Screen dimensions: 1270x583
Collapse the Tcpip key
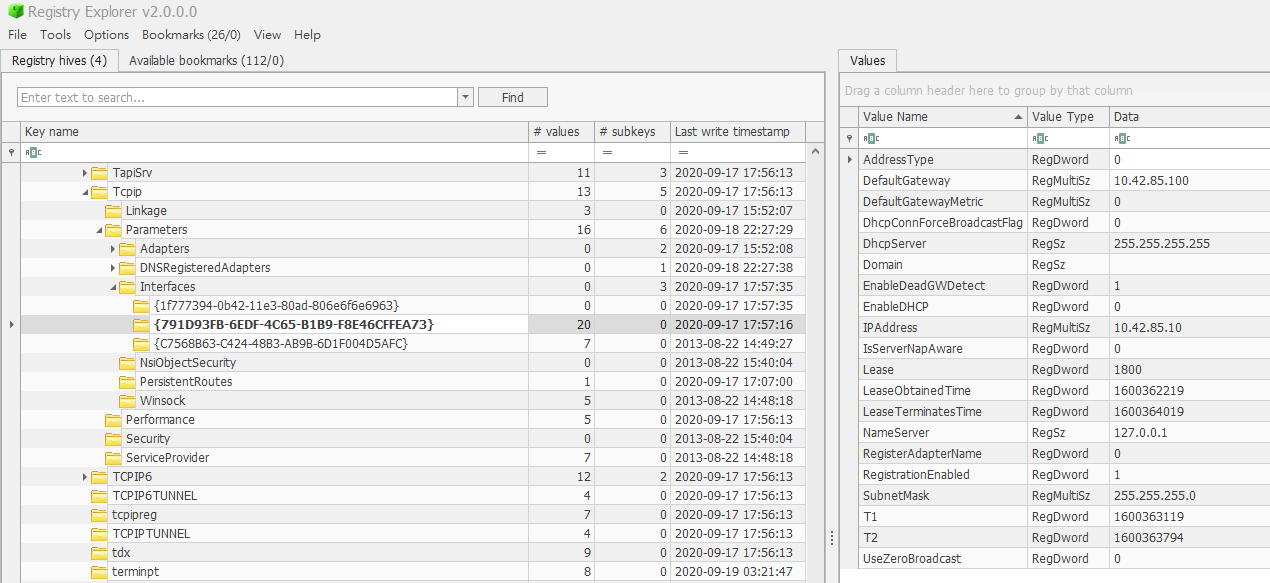click(85, 192)
